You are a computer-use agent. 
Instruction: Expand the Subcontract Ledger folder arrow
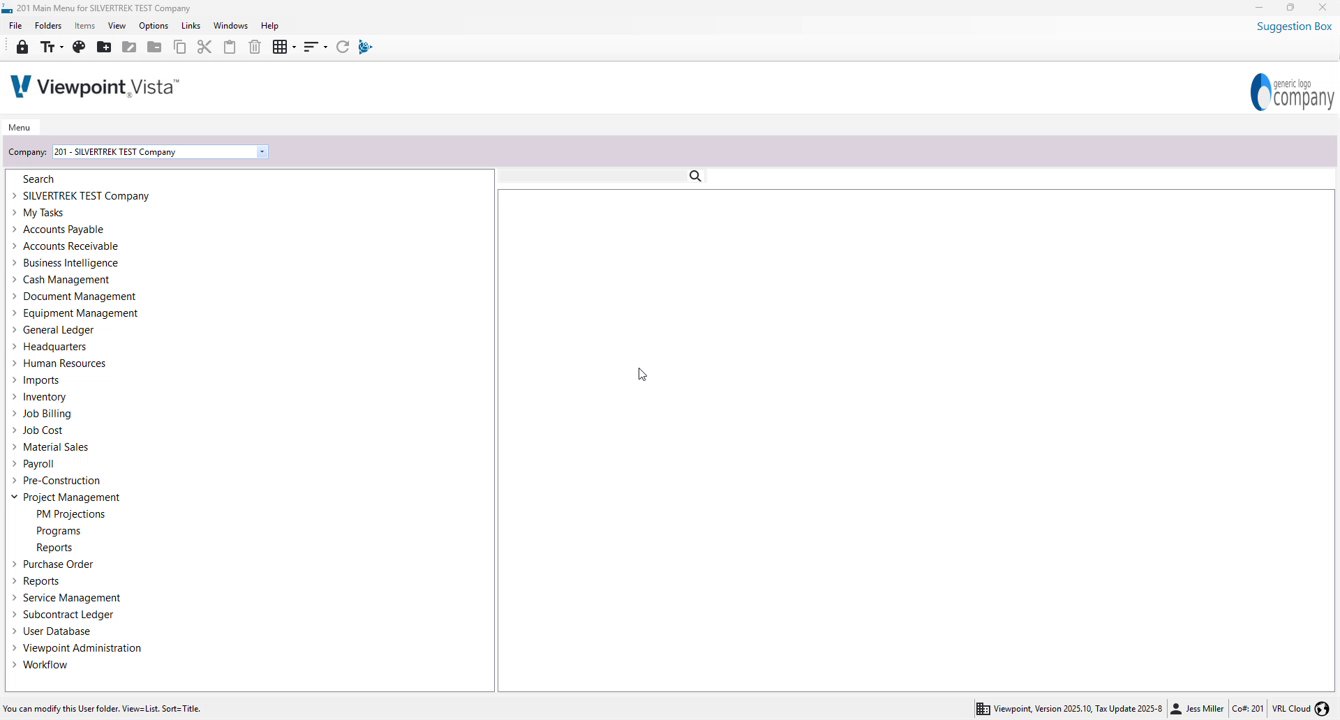[x=14, y=615]
